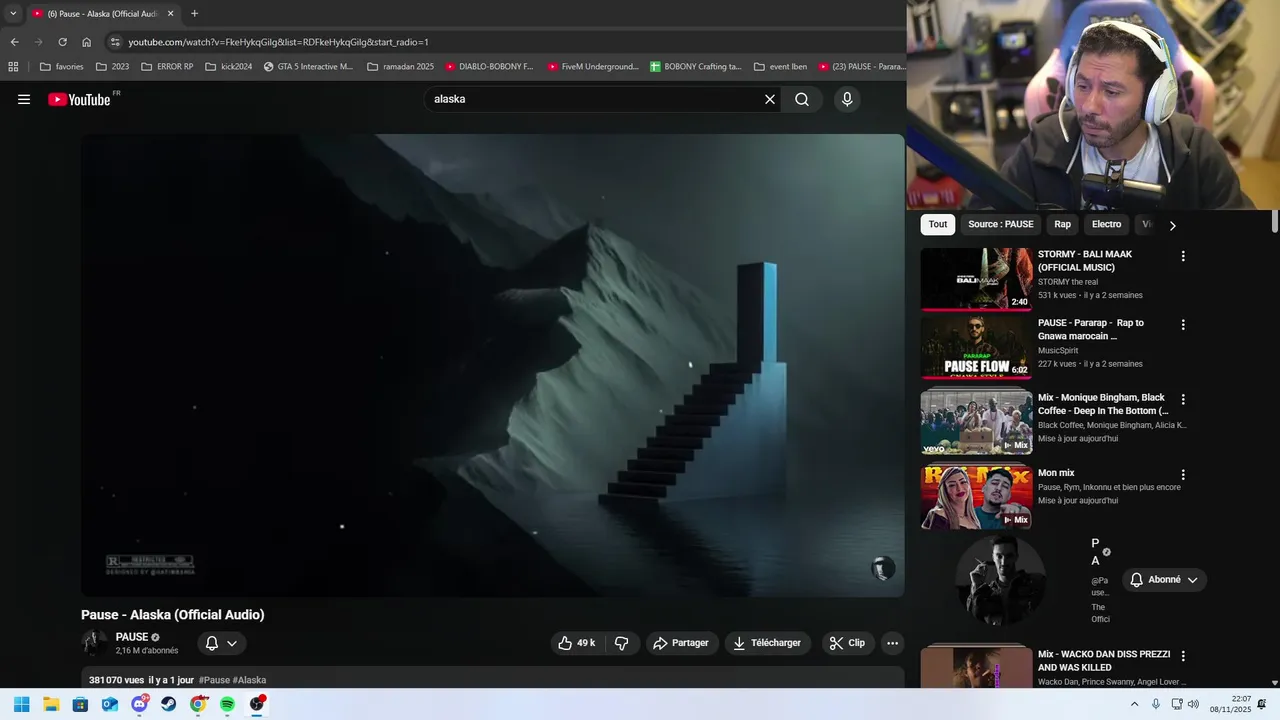The width and height of the screenshot is (1280, 720).
Task: Open the Mon mix playlist title
Action: click(x=1056, y=473)
